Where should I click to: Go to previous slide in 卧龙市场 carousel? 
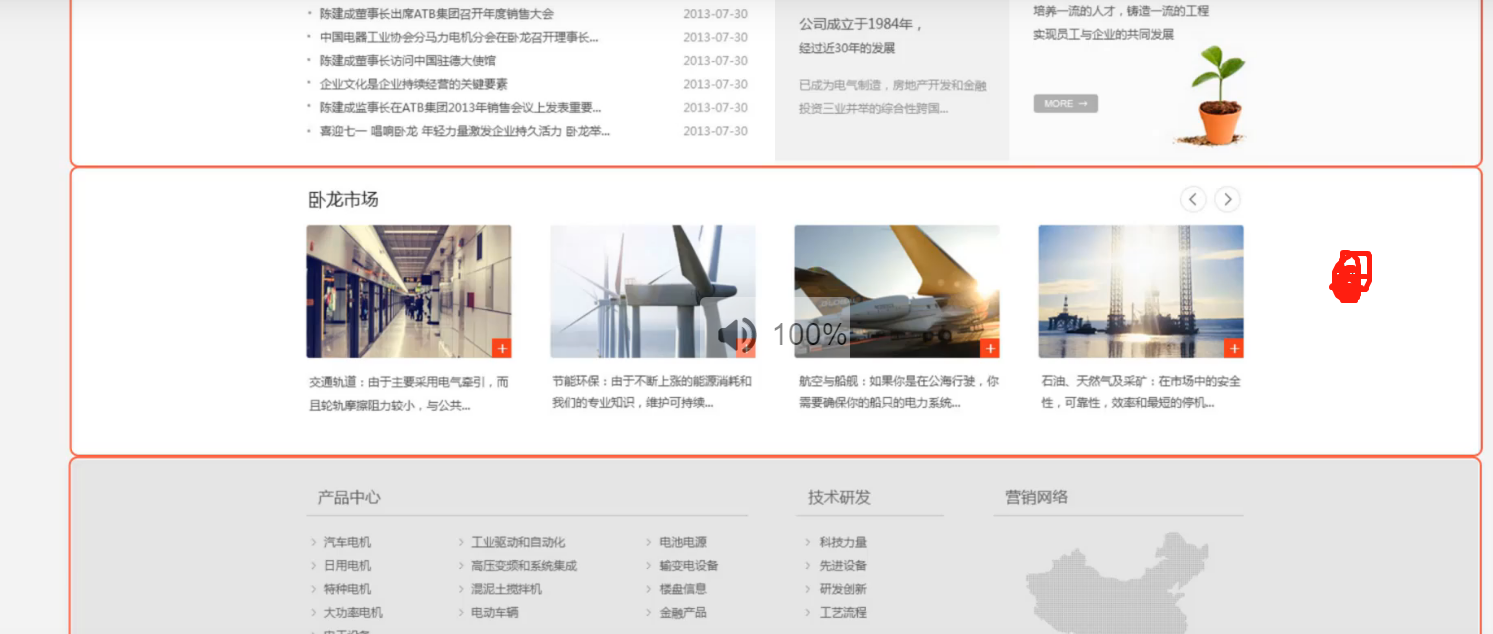coord(1193,199)
